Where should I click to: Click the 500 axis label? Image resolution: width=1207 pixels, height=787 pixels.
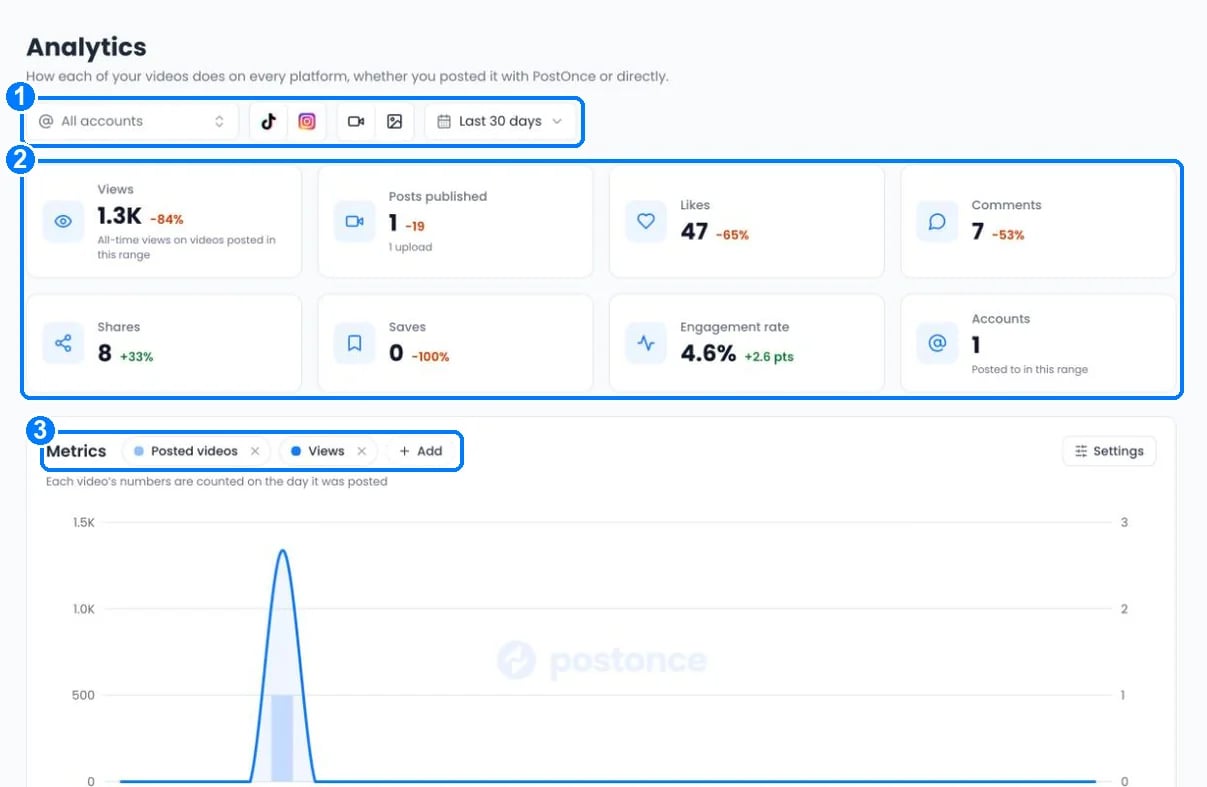click(83, 695)
